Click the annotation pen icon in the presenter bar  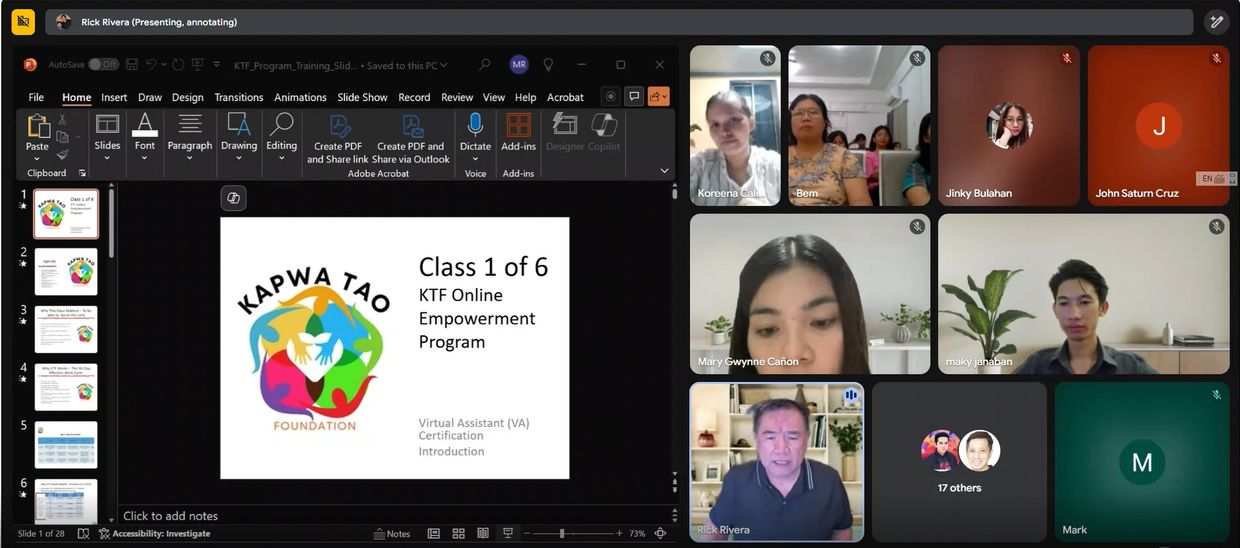pyautogui.click(x=1216, y=21)
